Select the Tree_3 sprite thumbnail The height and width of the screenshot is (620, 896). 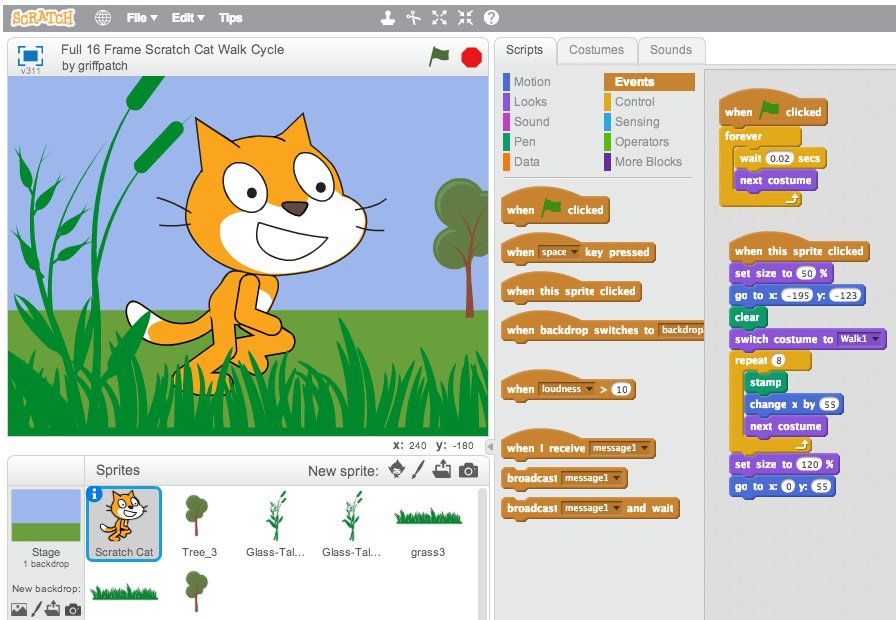point(198,525)
